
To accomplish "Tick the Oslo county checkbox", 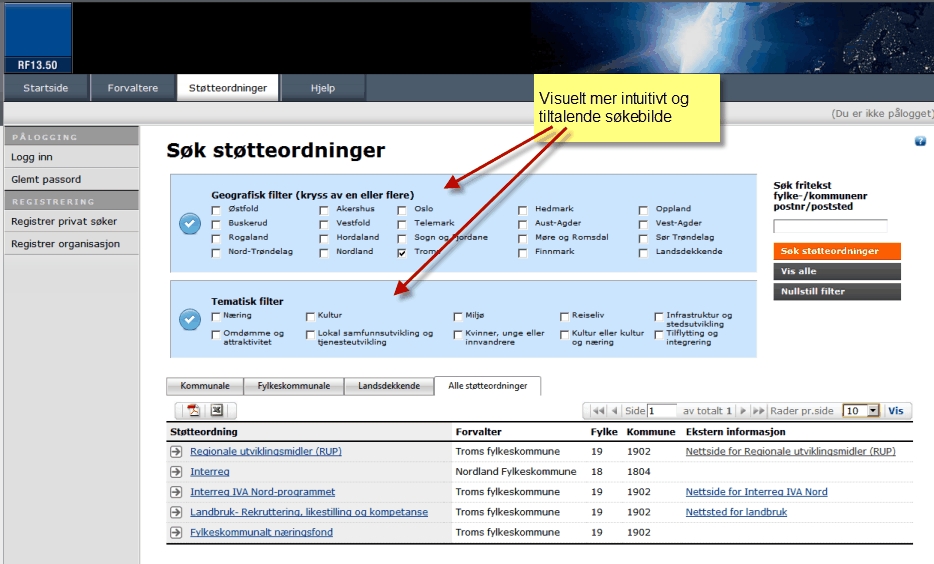I will click(402, 210).
